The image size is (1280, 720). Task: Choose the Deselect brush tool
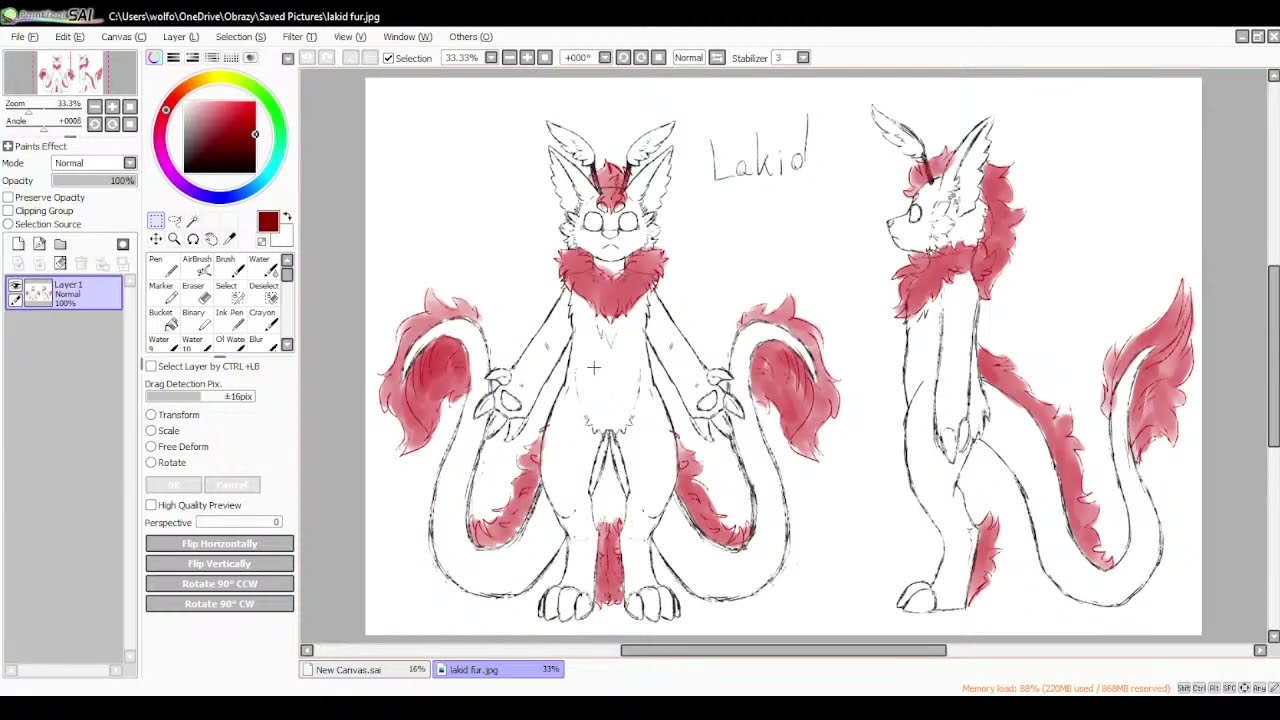click(x=262, y=292)
